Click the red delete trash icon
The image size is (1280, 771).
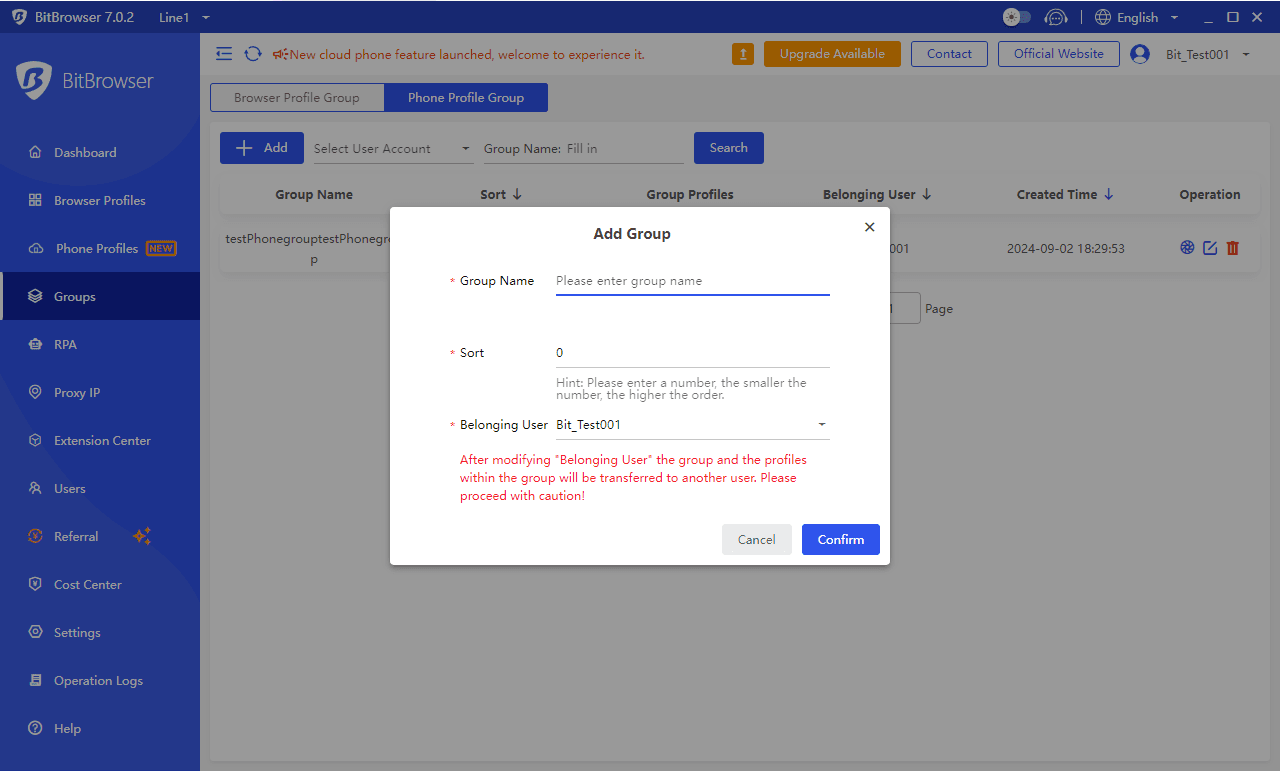1232,248
